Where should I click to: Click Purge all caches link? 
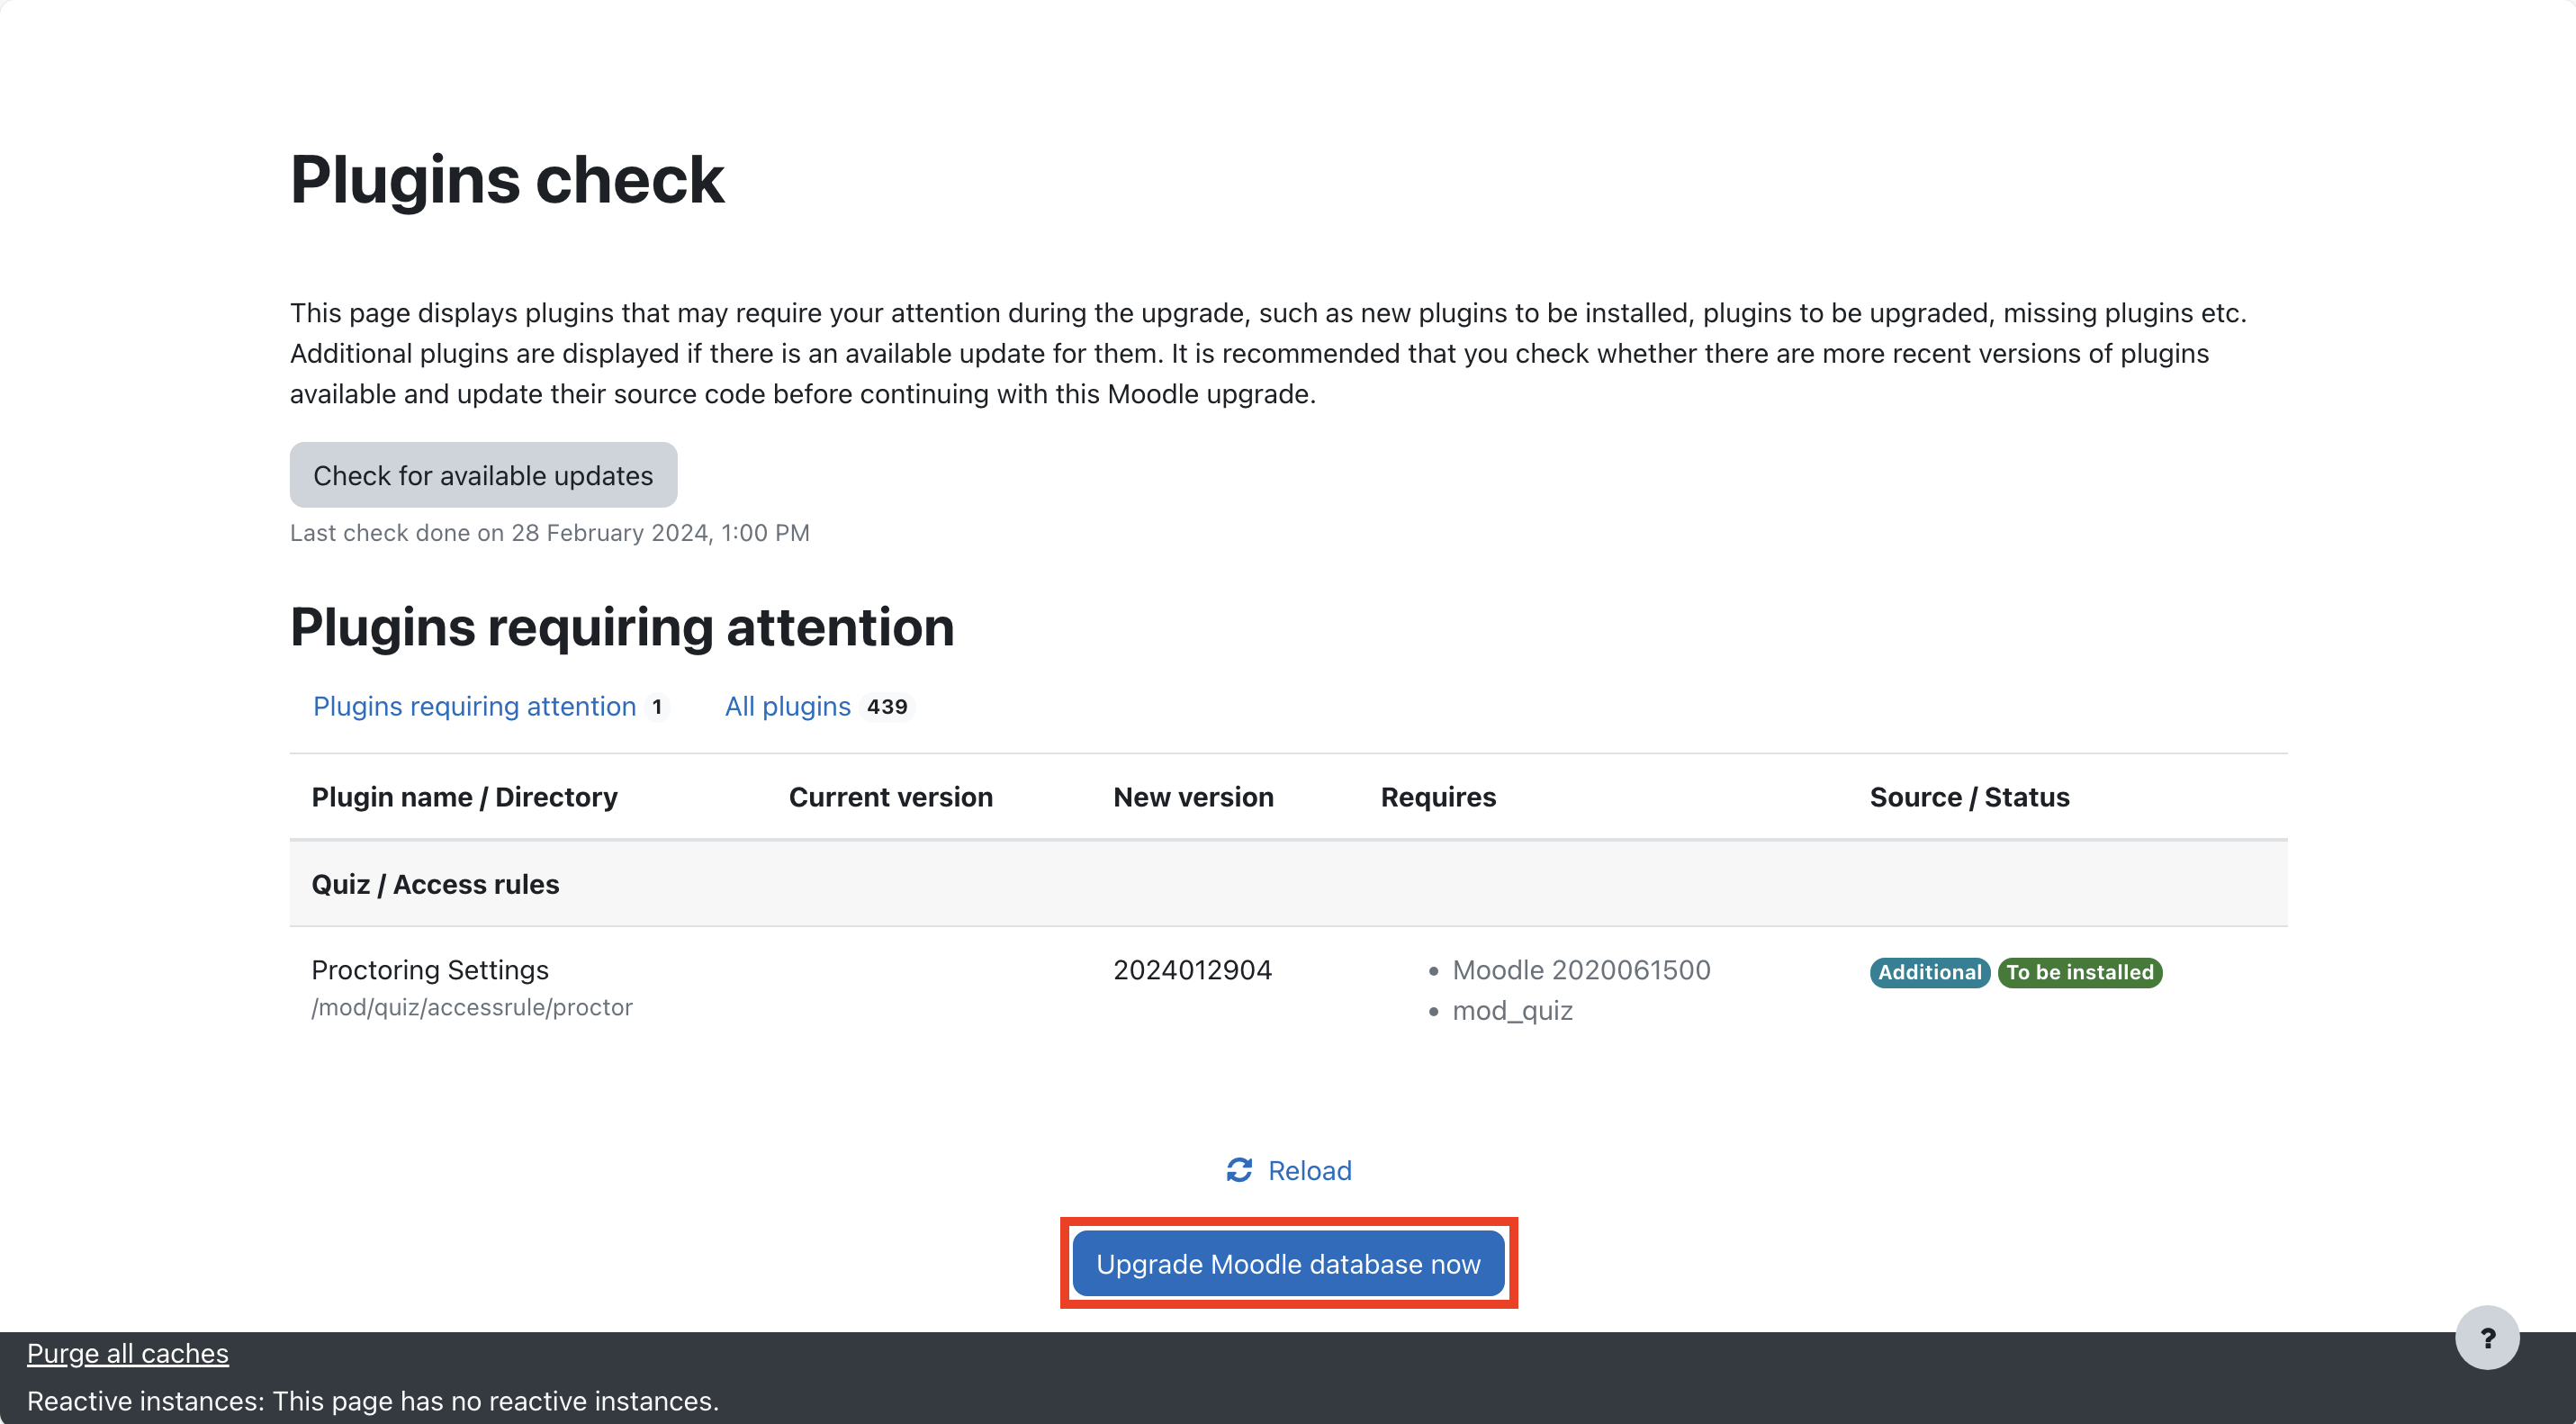[127, 1353]
